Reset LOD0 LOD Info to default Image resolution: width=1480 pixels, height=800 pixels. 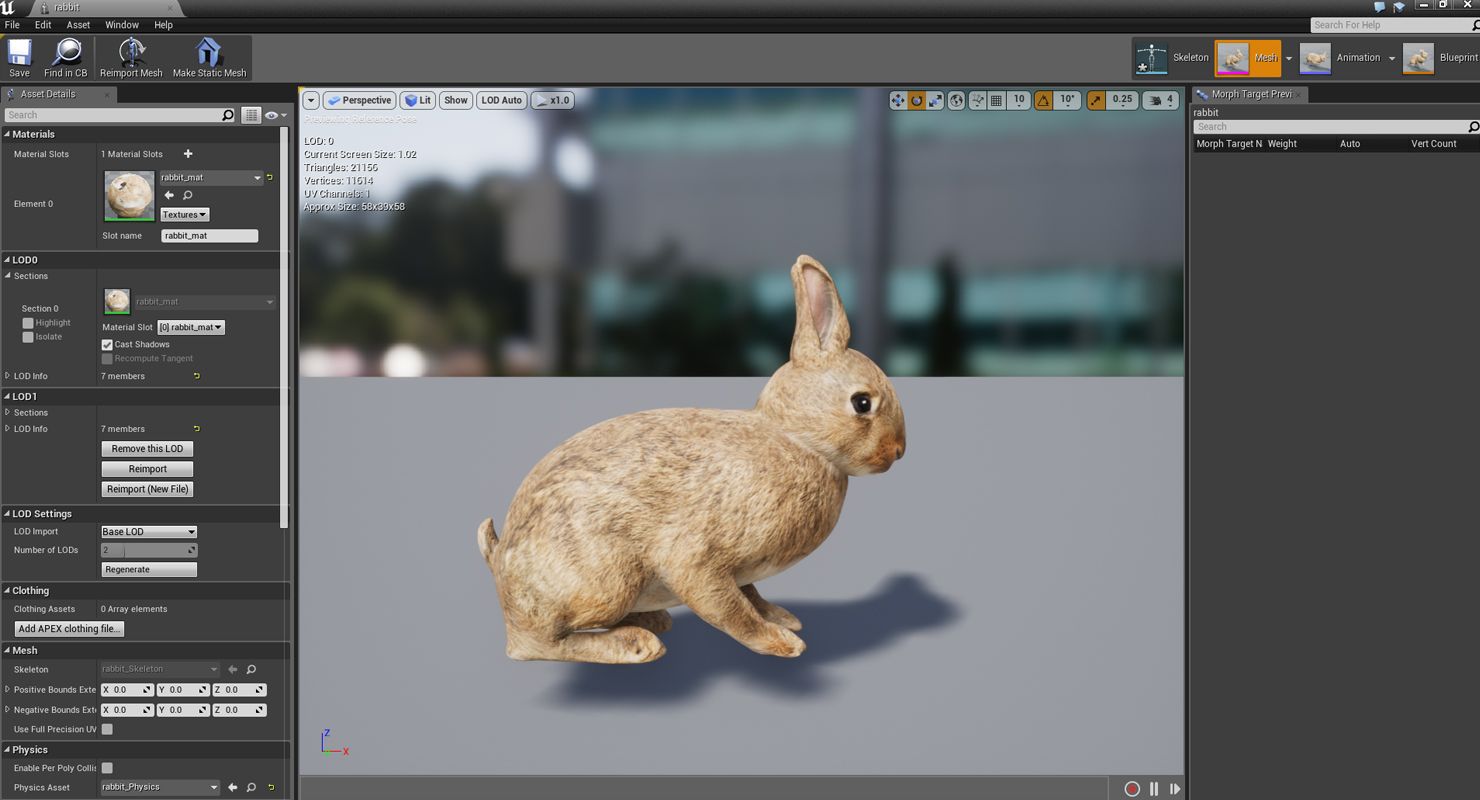click(x=196, y=376)
